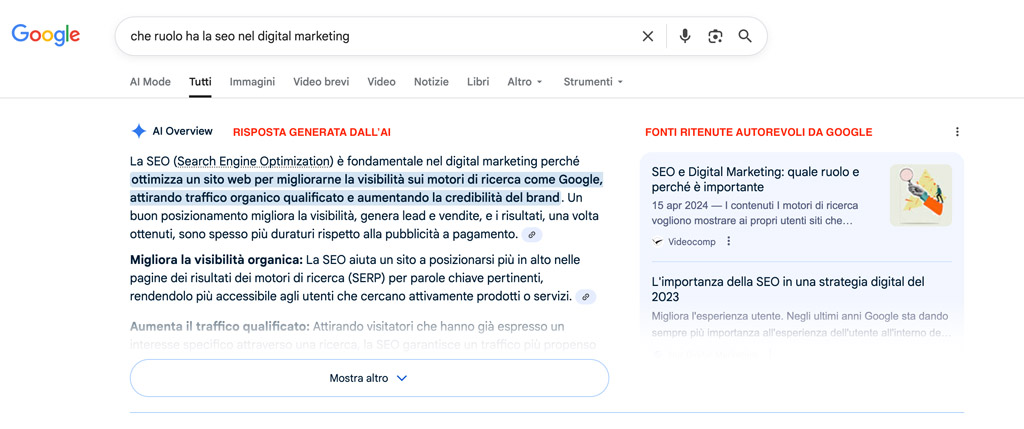The image size is (1024, 429).
Task: Switch to the Immagini tab
Action: (252, 82)
